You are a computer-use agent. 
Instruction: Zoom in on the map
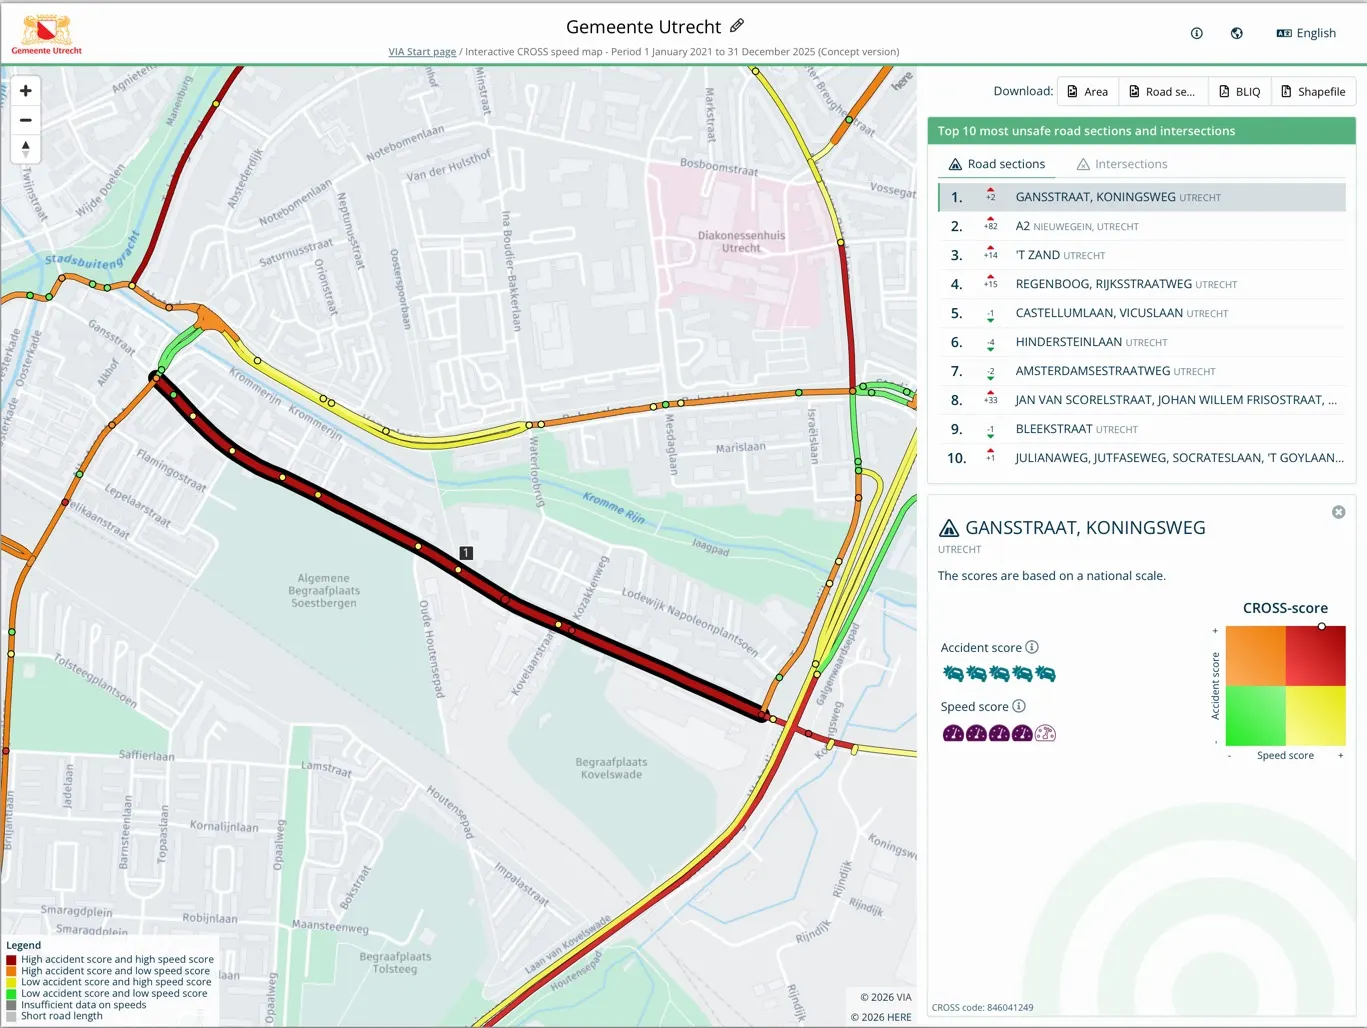26,91
